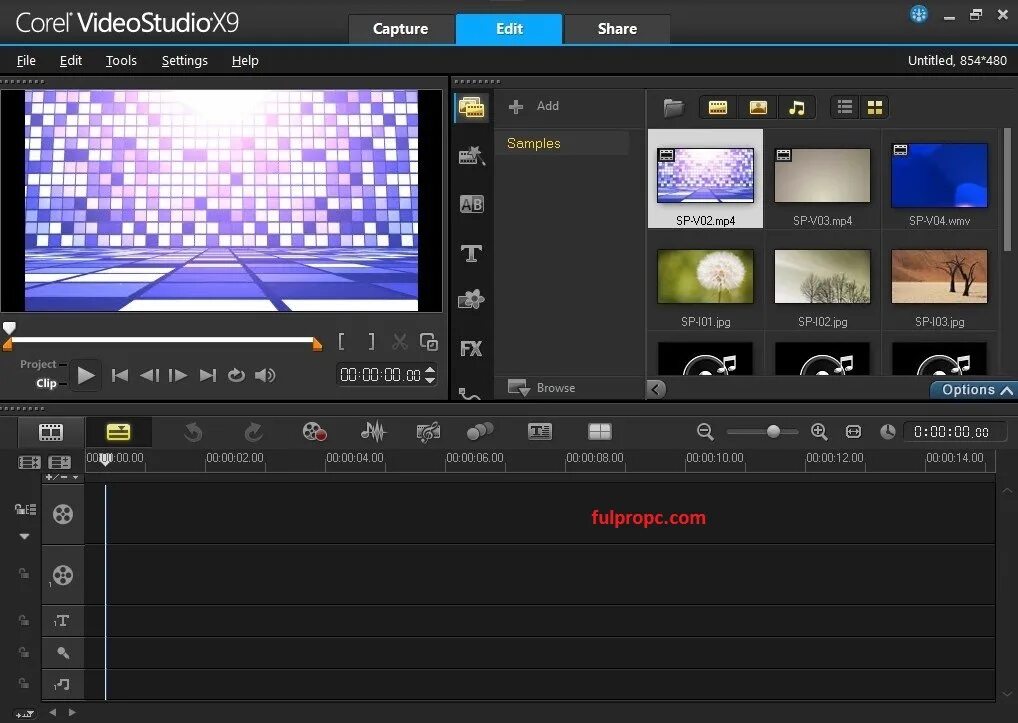
Task: Switch to Storyboard View
Action: [51, 432]
